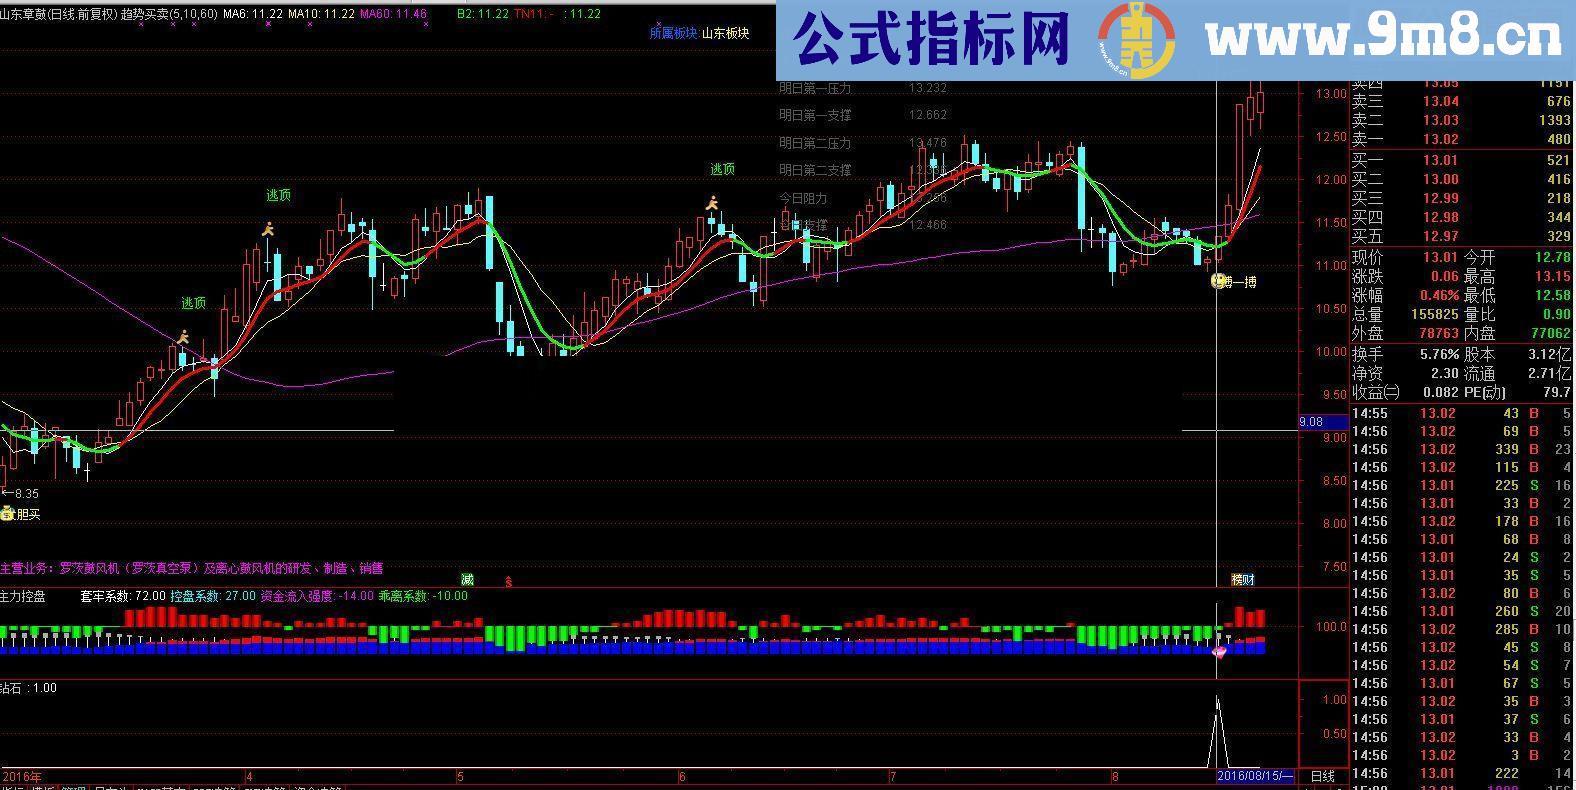The image size is (1576, 790).
Task: Click the 胆买 coin icon near 8.35 low
Action: (x=7, y=514)
